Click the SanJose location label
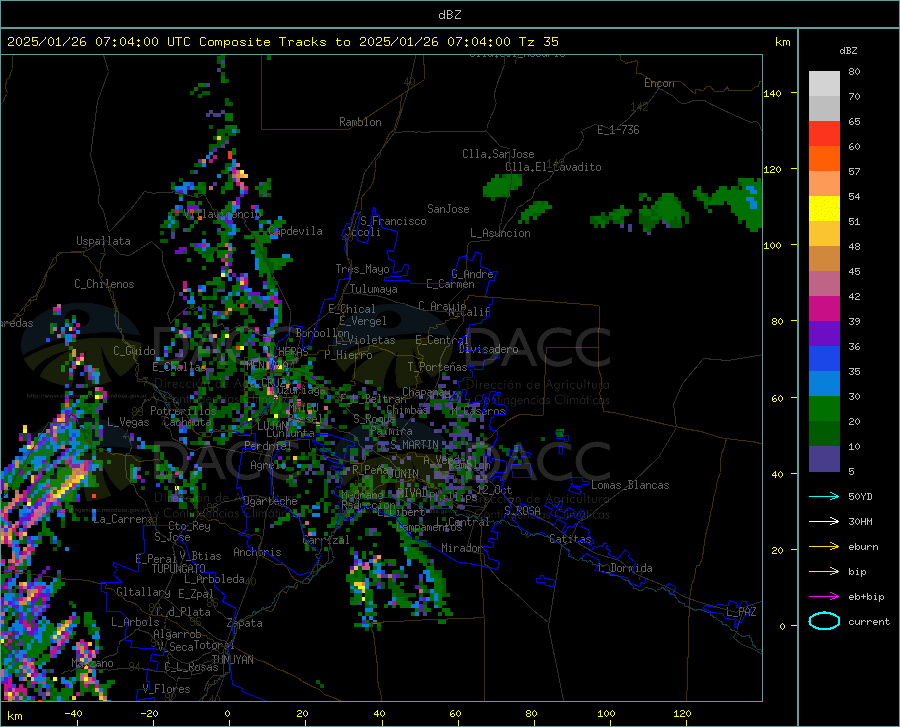 [x=448, y=209]
